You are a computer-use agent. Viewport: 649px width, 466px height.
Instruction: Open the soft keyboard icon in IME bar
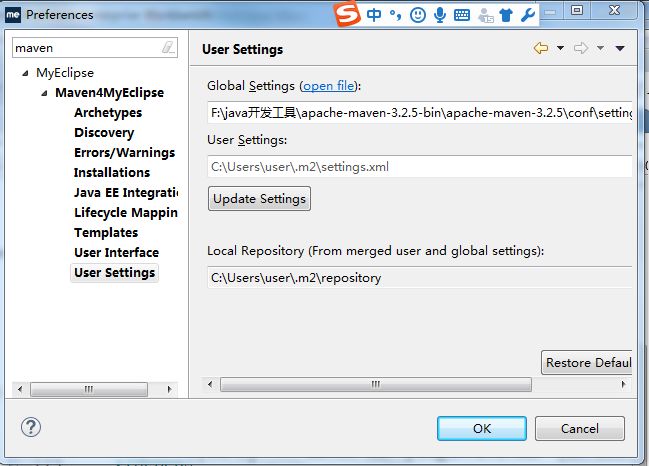(x=462, y=15)
